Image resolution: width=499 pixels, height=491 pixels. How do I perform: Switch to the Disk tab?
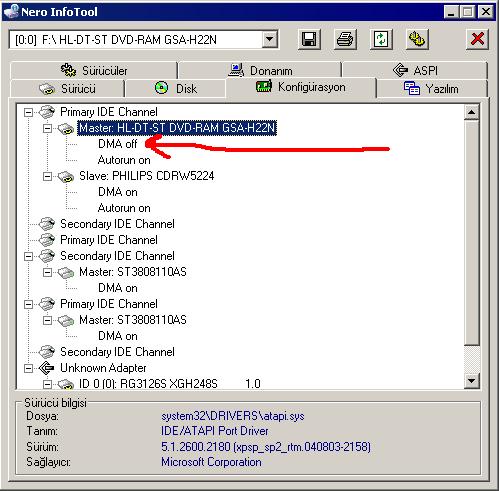175,89
